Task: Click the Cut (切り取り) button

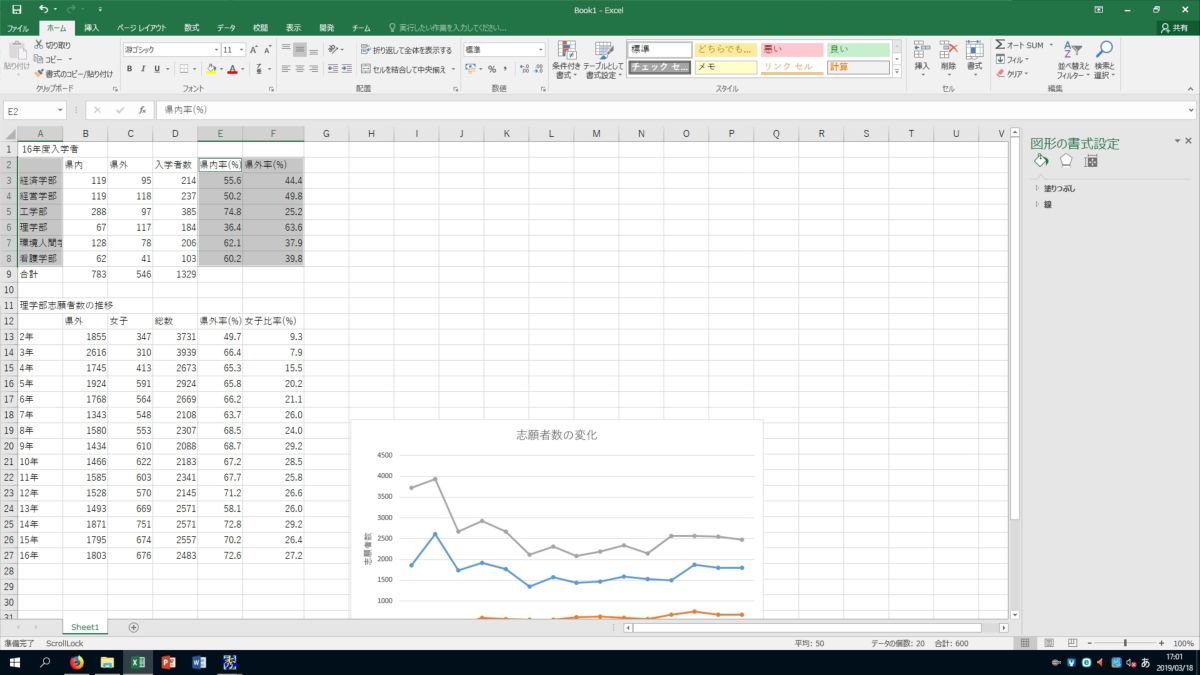Action: tap(52, 45)
